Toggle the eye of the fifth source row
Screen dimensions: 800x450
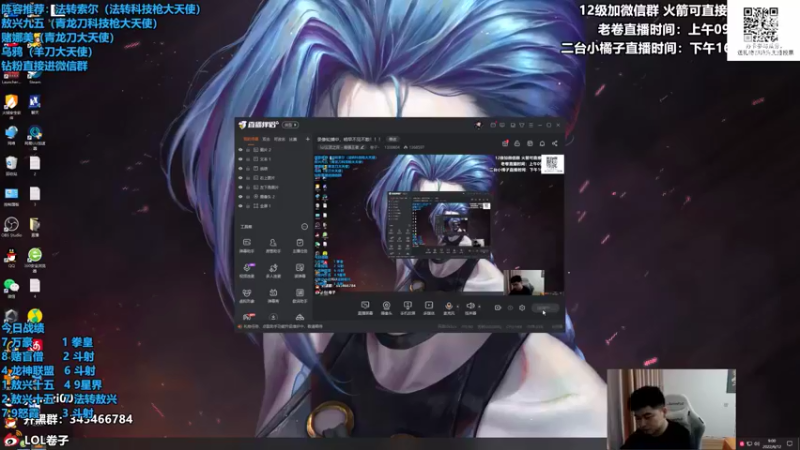click(x=240, y=187)
